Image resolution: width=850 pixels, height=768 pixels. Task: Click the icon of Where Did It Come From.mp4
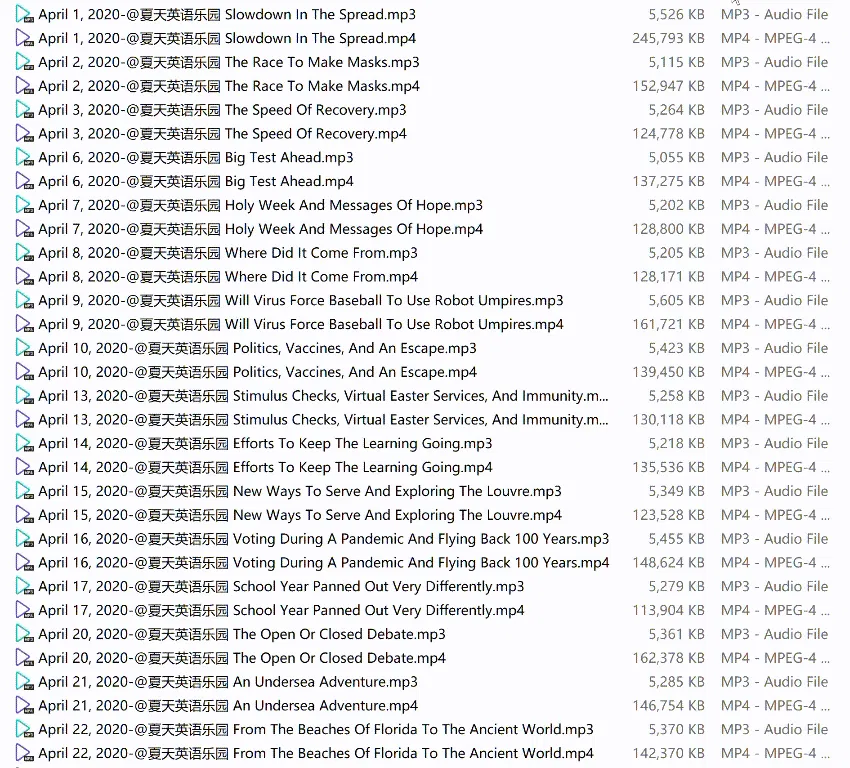[24, 276]
